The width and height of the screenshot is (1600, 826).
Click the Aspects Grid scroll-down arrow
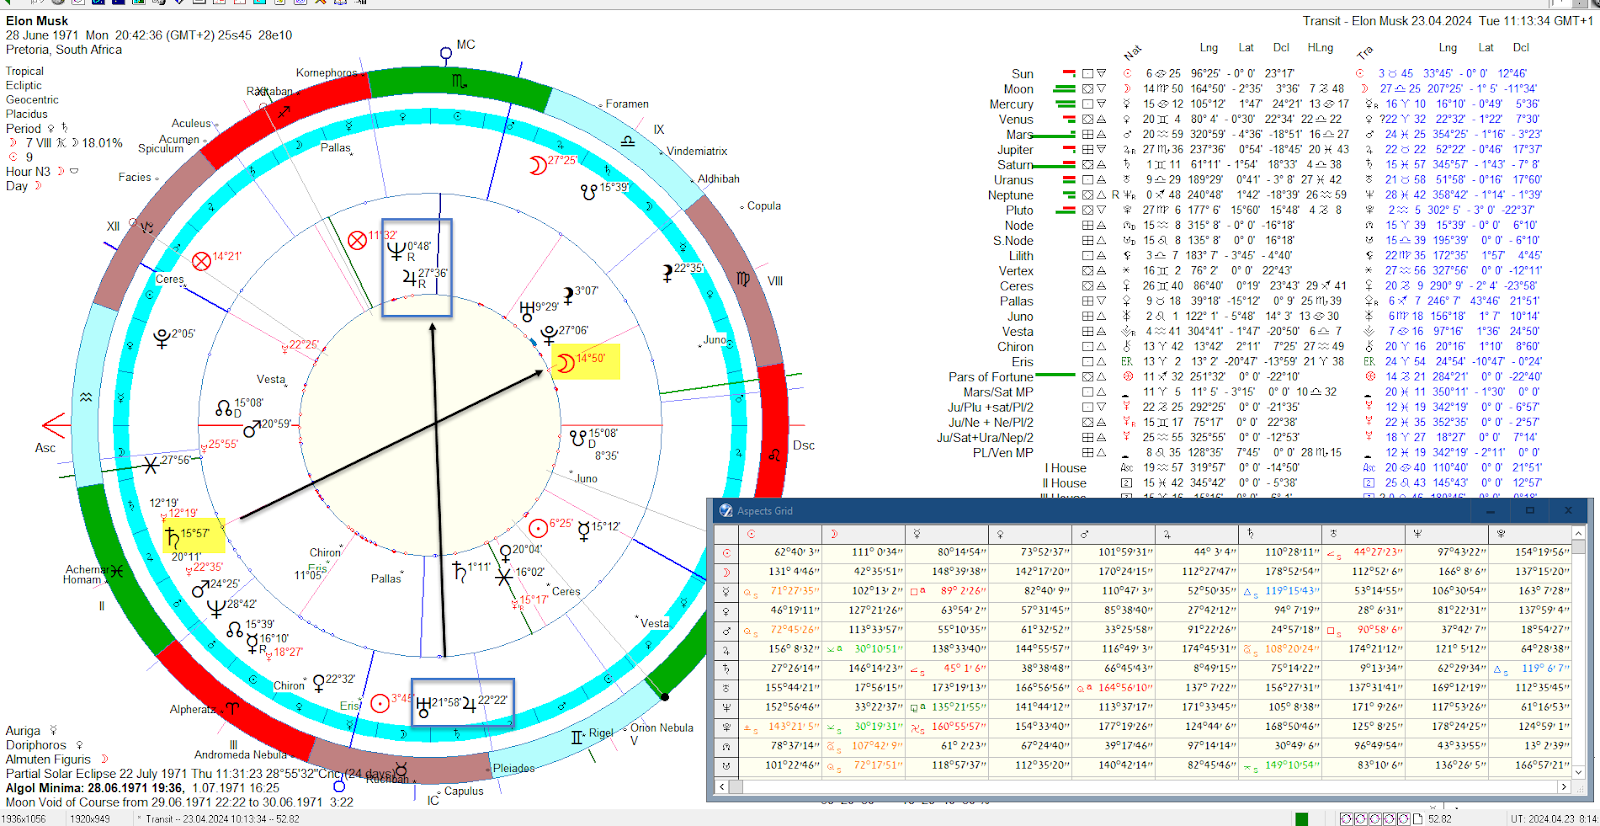coord(1579,771)
